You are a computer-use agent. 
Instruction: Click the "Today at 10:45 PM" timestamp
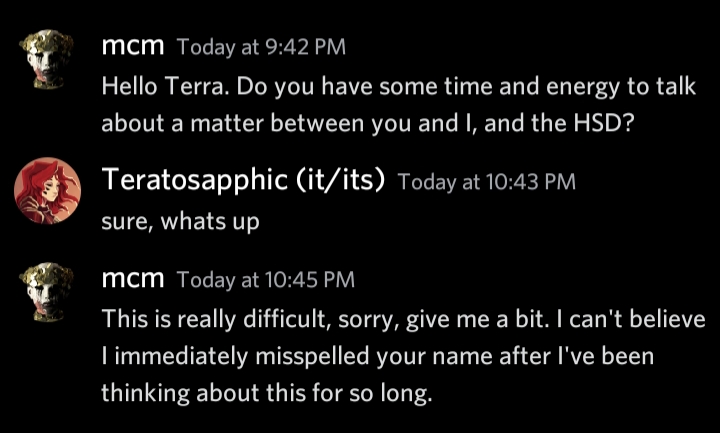pyautogui.click(x=265, y=280)
